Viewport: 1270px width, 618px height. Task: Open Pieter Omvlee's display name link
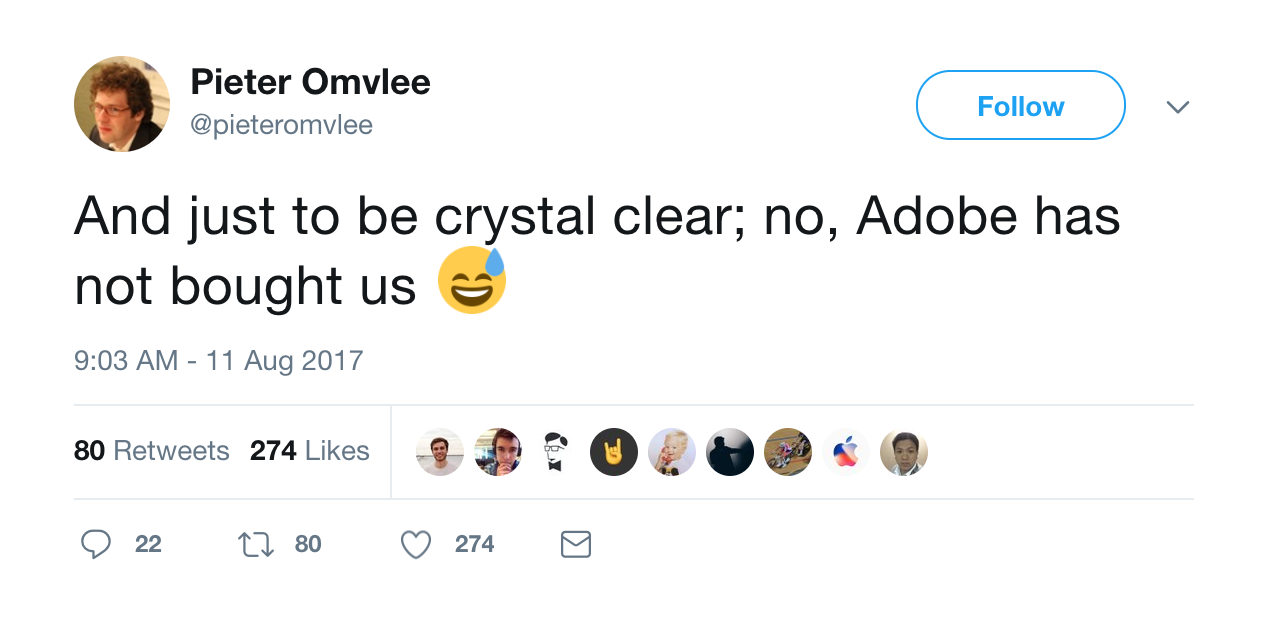310,82
